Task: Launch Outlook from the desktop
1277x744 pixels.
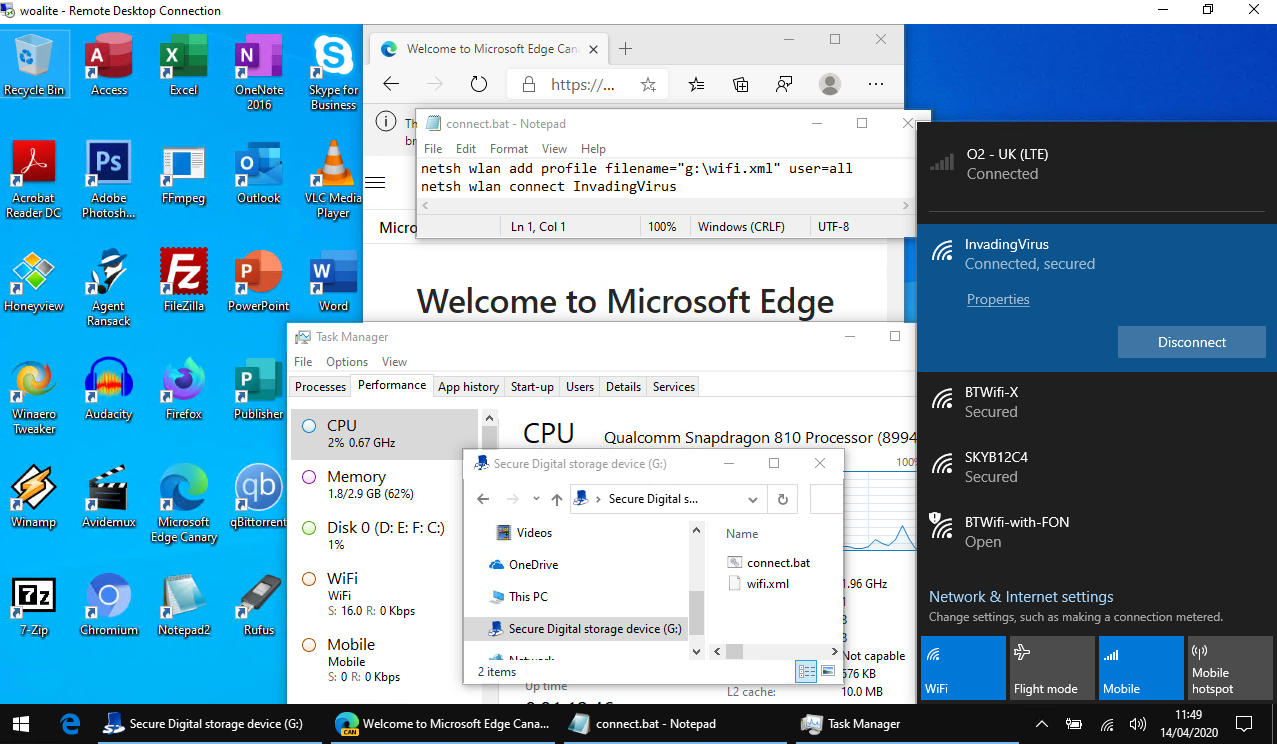Action: point(259,173)
